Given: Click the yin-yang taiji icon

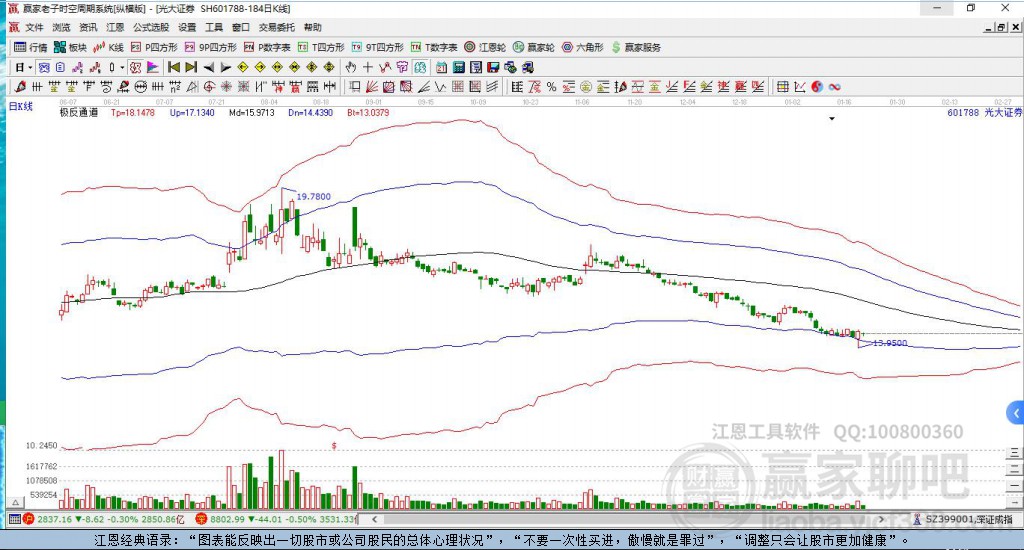Looking at the screenshot, I should [817, 87].
